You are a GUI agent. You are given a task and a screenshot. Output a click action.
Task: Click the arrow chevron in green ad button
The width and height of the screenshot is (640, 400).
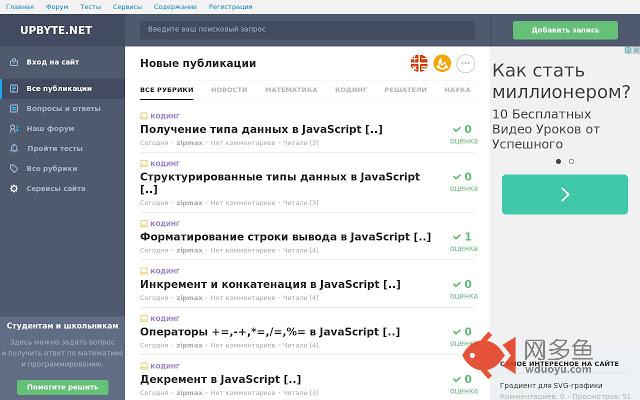tap(565, 195)
